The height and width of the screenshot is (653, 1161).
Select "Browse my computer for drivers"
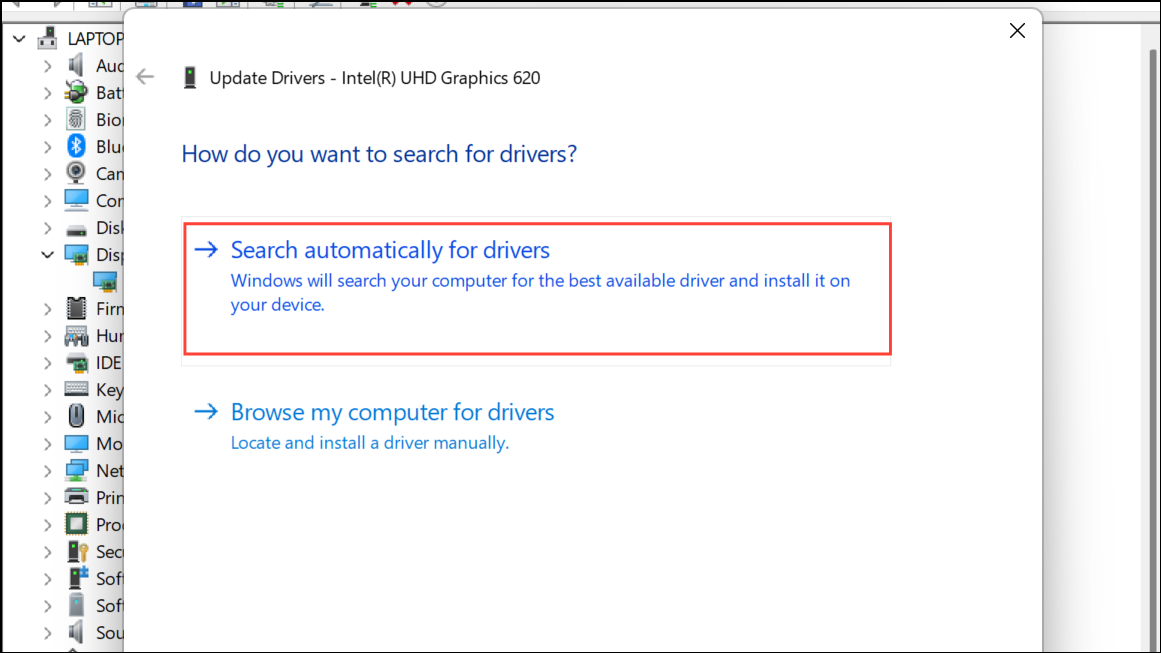coord(392,412)
